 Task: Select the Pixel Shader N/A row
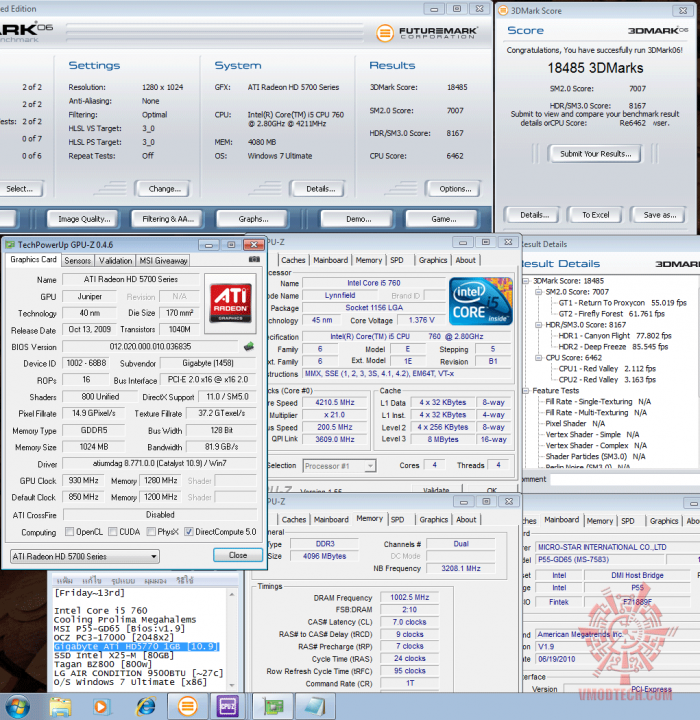point(575,423)
